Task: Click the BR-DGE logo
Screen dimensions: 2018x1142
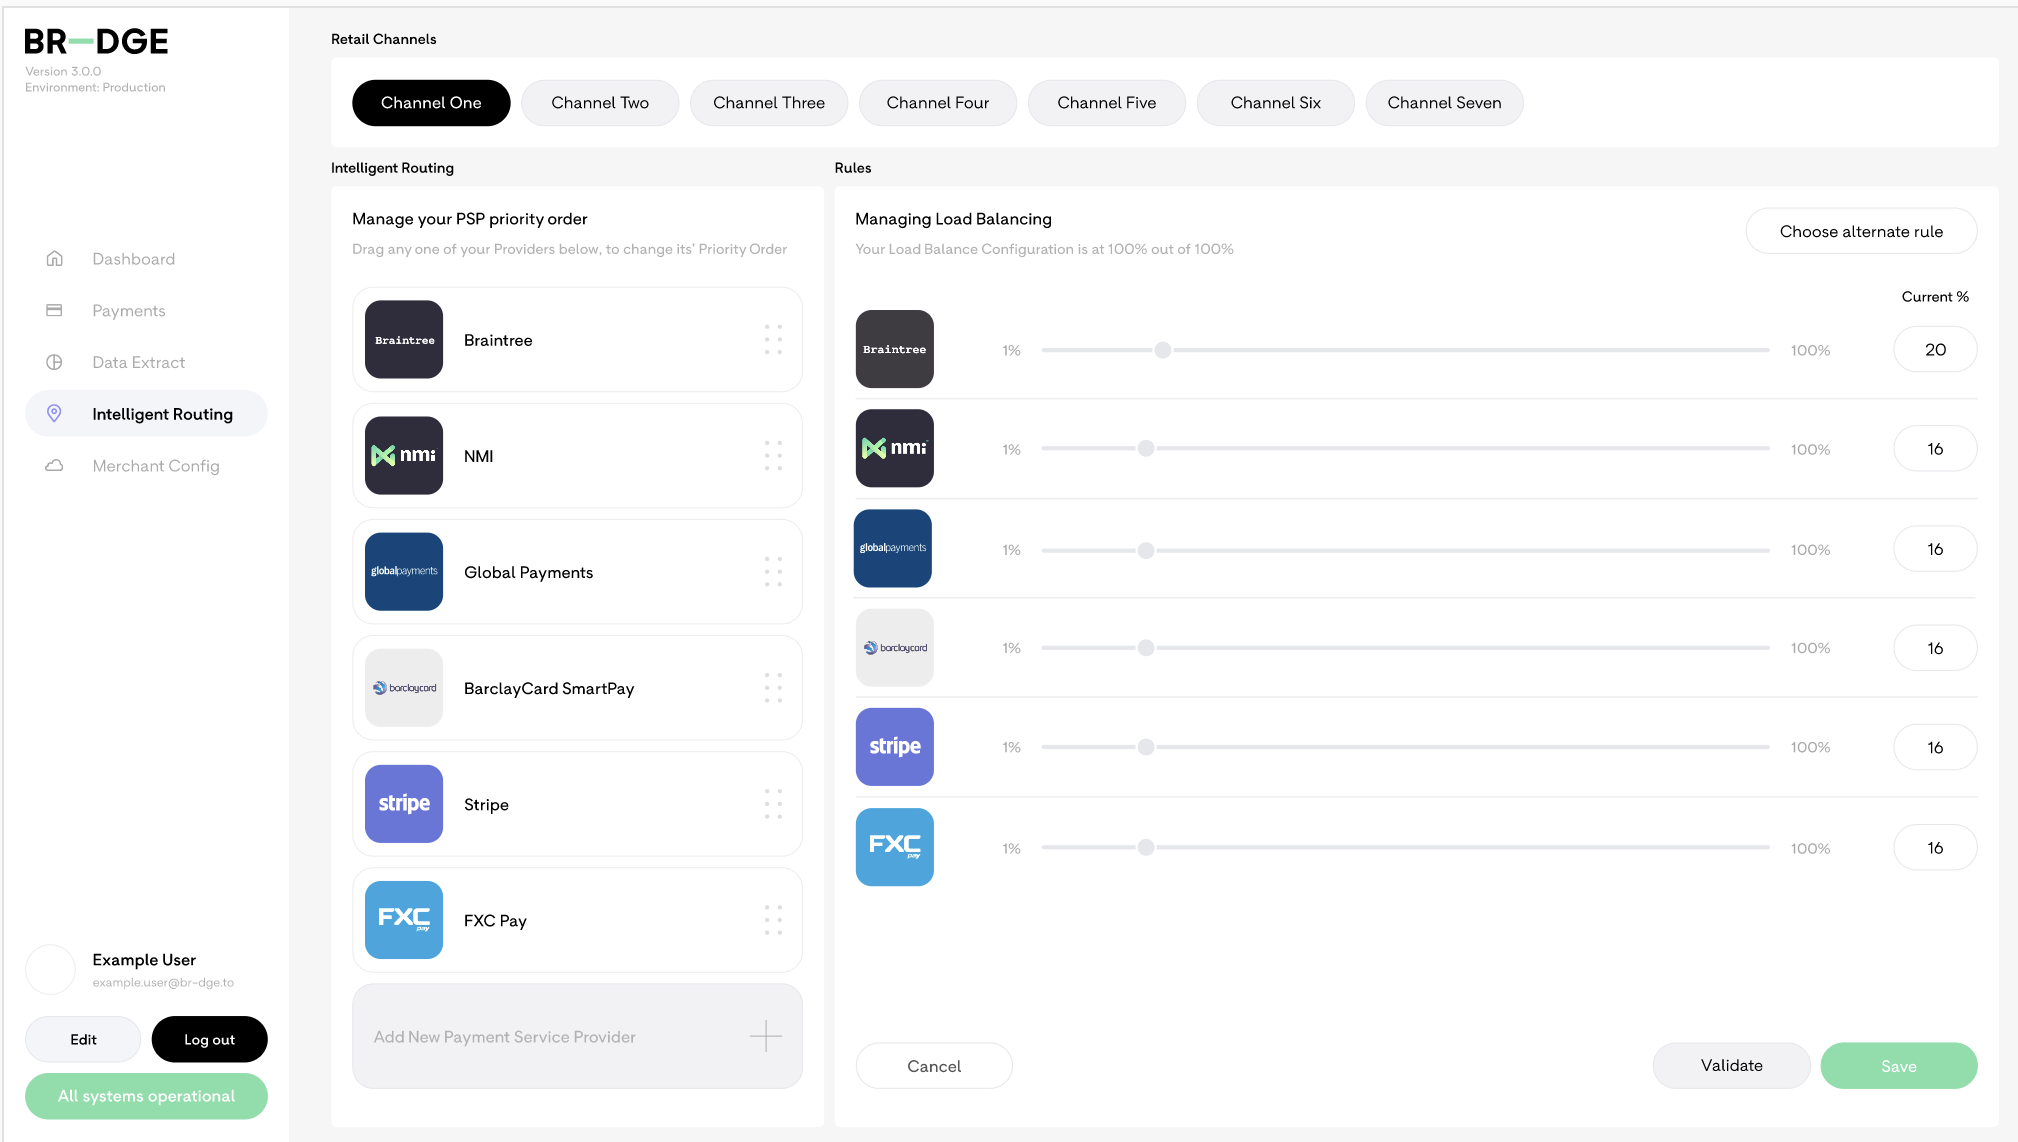Action: point(96,41)
